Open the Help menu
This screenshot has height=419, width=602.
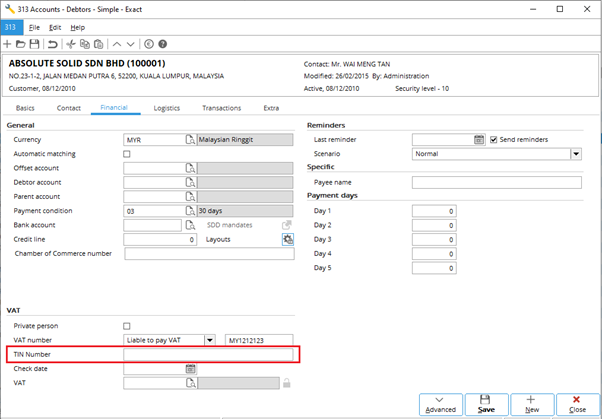[78, 27]
